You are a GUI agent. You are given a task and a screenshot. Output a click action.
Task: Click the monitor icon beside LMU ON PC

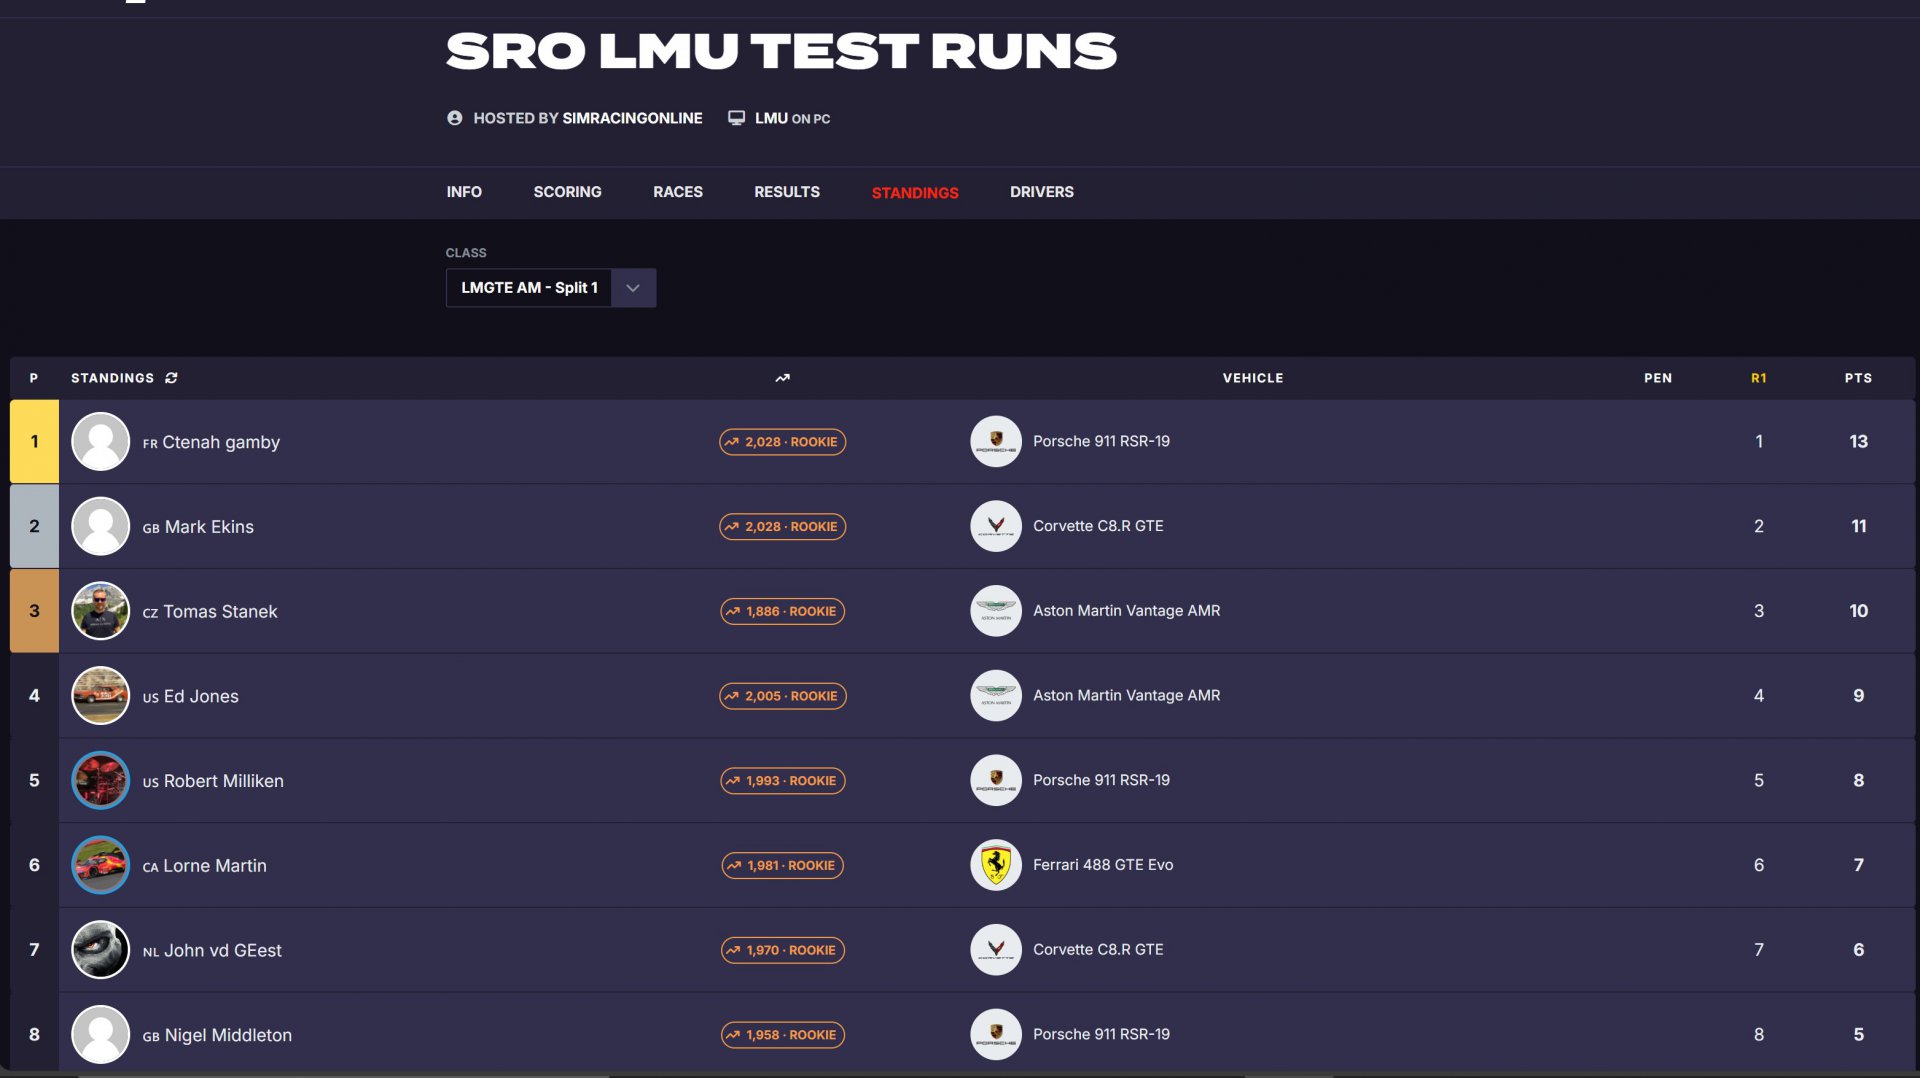[x=737, y=118]
